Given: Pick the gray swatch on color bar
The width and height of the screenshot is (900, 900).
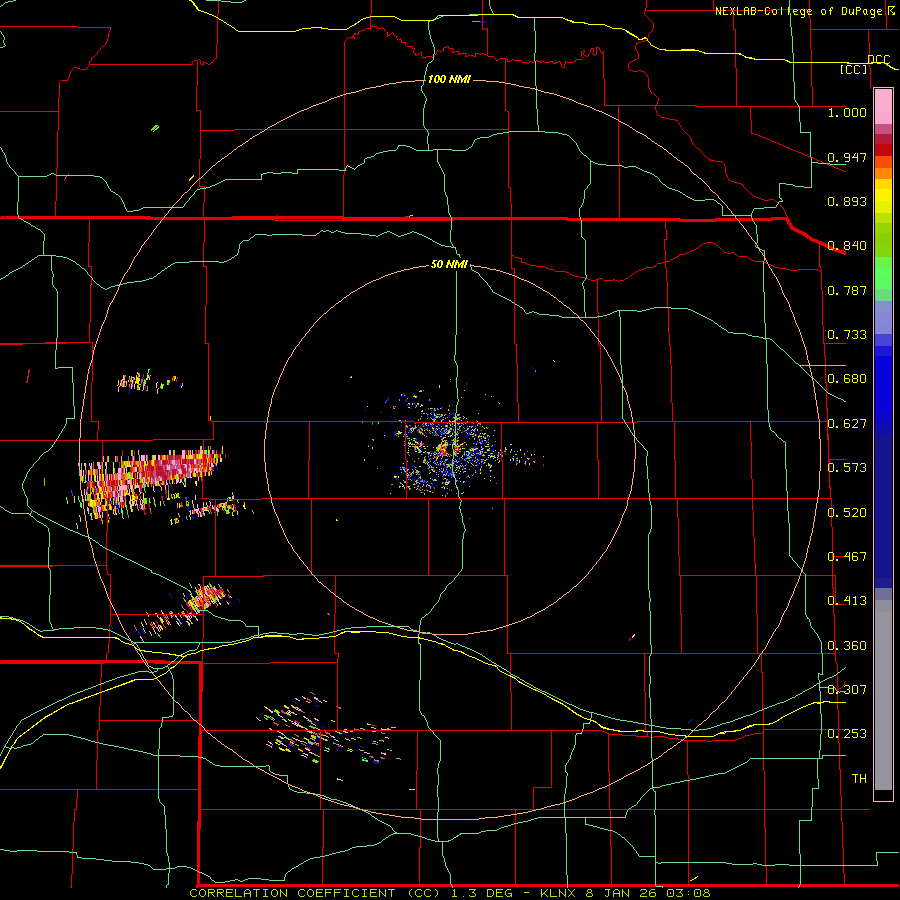Looking at the screenshot, I should (883, 695).
